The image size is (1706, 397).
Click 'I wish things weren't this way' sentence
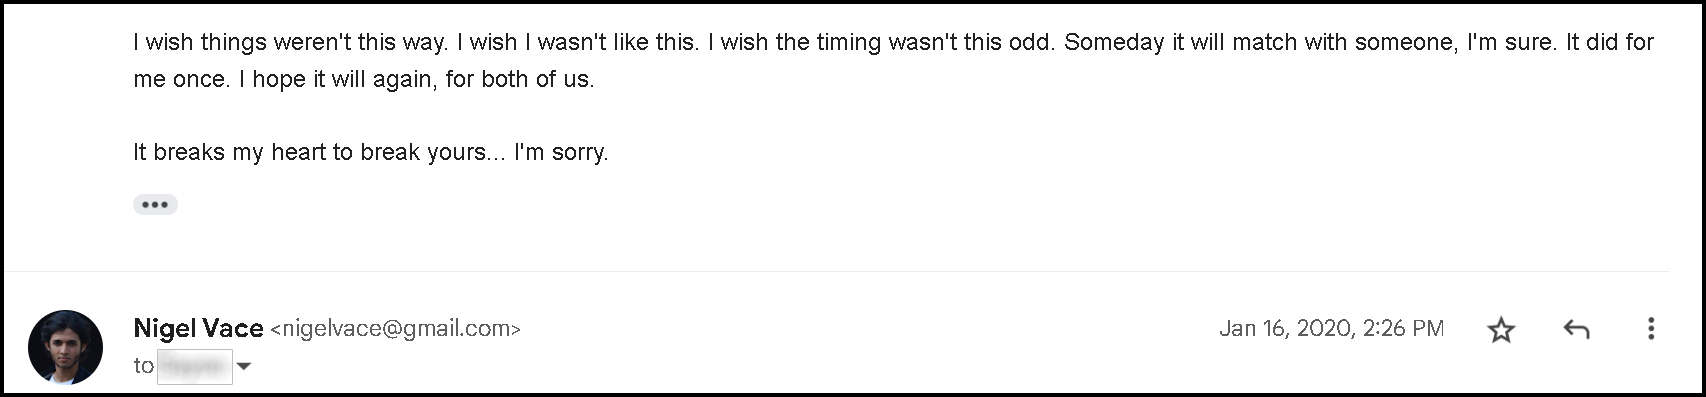[292, 43]
